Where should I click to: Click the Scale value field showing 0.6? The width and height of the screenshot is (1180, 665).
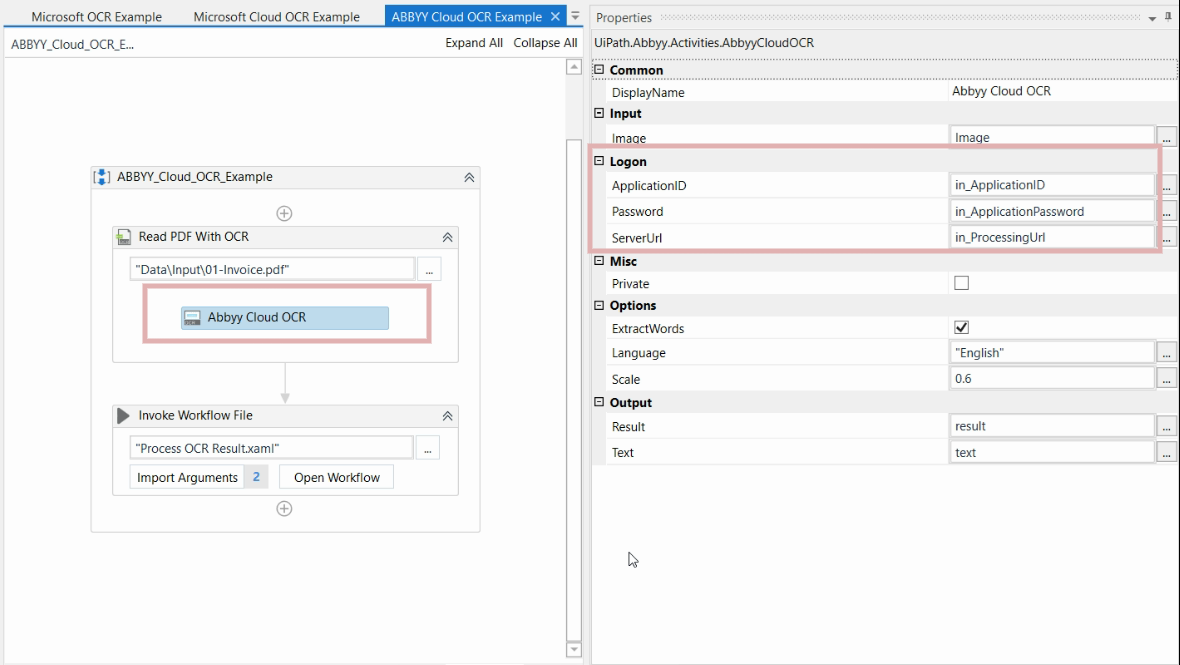1050,379
